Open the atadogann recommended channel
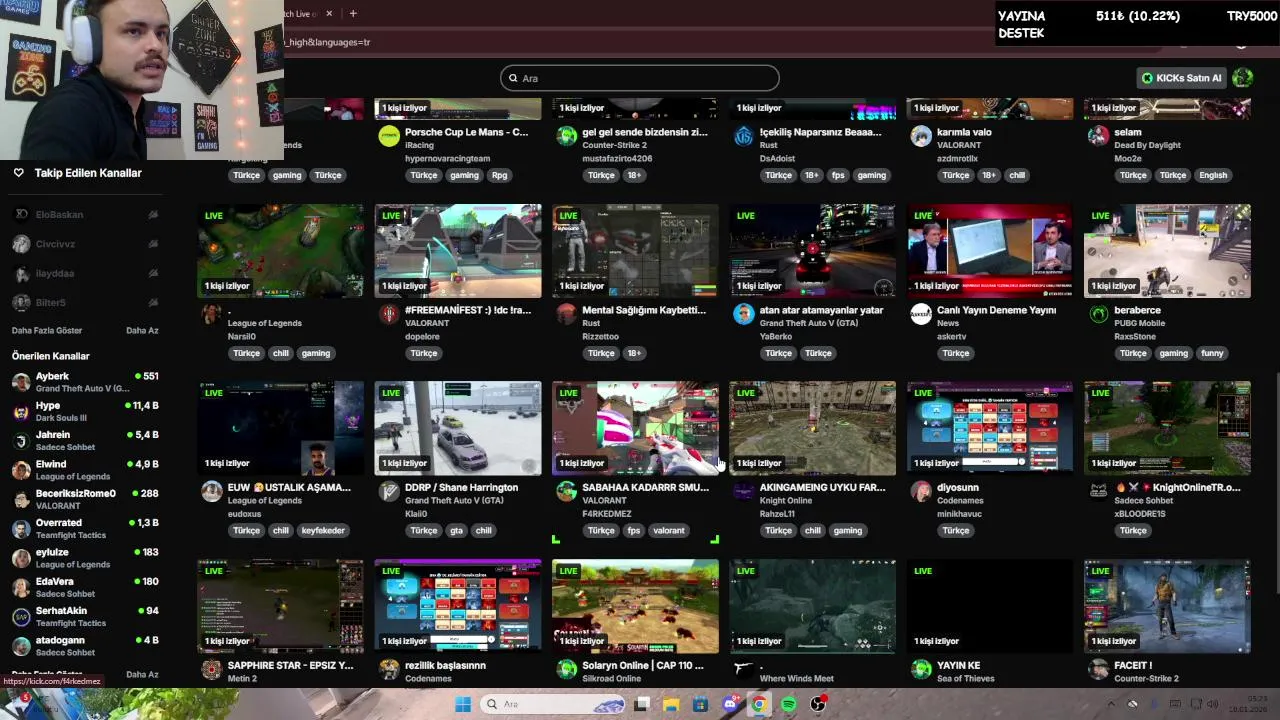Image resolution: width=1280 pixels, height=720 pixels. point(85,646)
